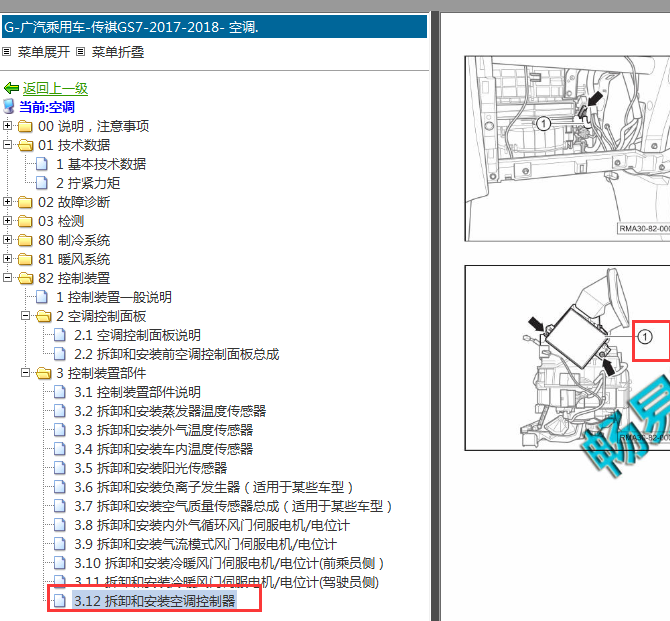The width and height of the screenshot is (670, 621).
Task: Select the 2 拧紧力矩 entry
Action: [x=88, y=183]
